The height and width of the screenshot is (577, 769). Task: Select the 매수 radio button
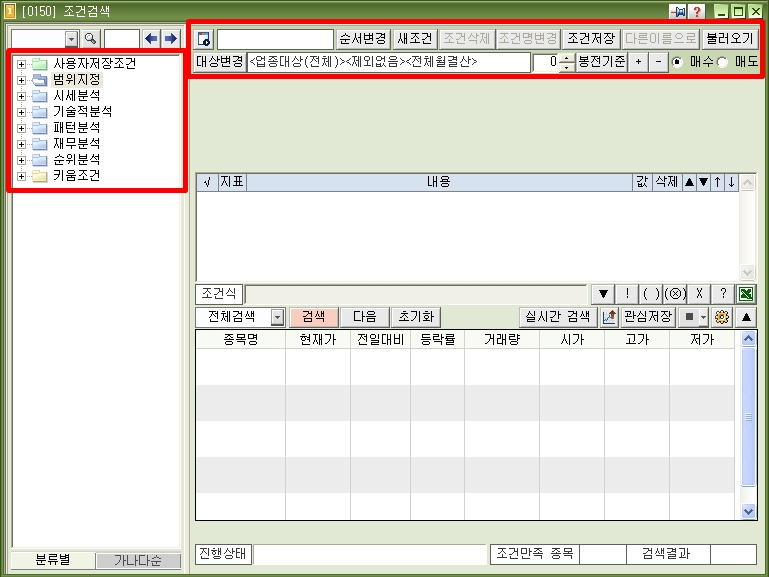(678, 62)
